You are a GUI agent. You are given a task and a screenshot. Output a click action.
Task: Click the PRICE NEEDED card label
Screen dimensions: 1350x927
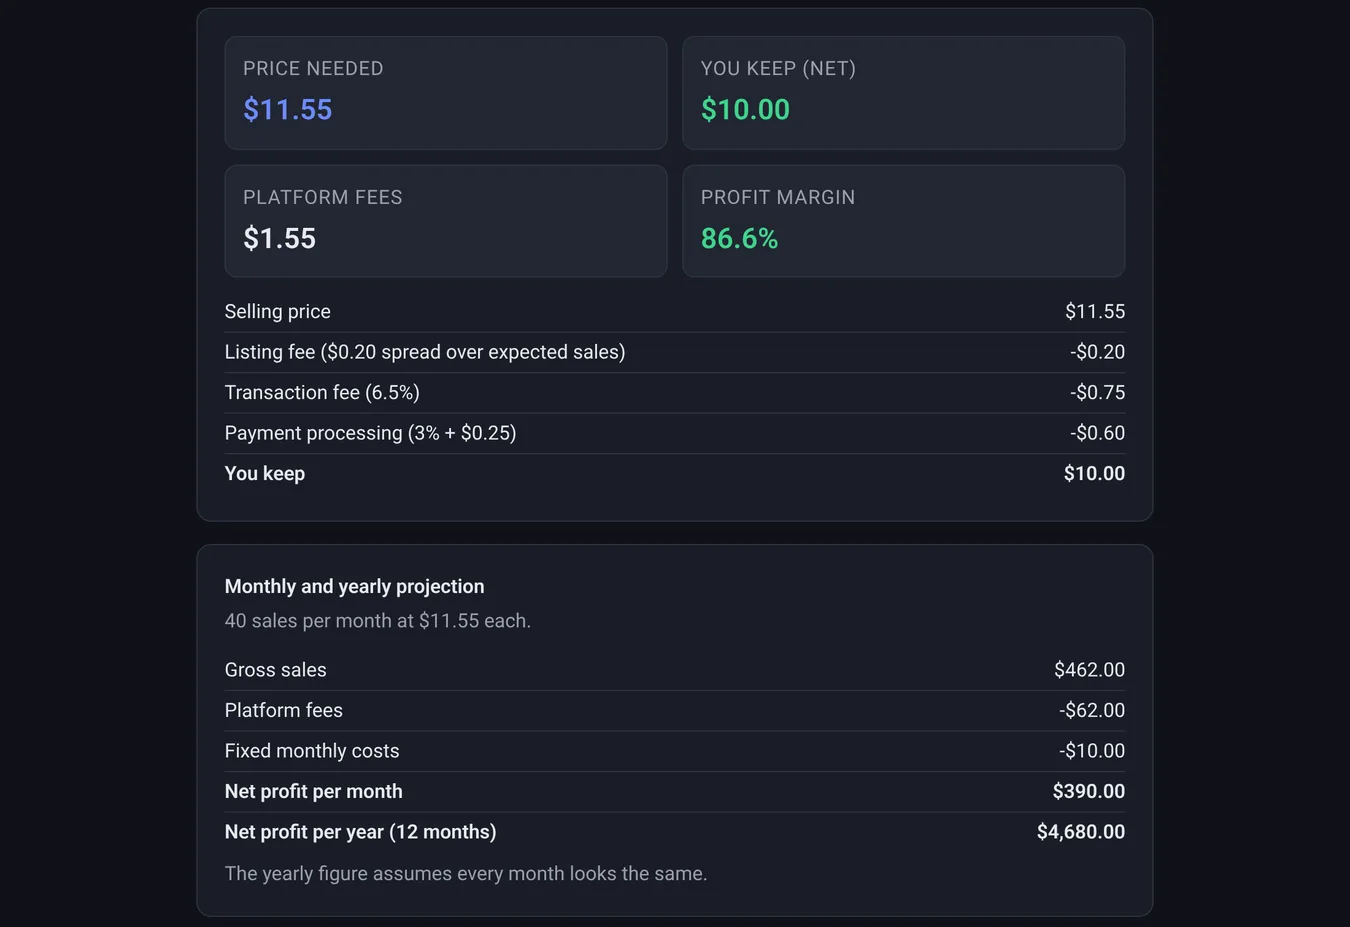pyautogui.click(x=313, y=68)
